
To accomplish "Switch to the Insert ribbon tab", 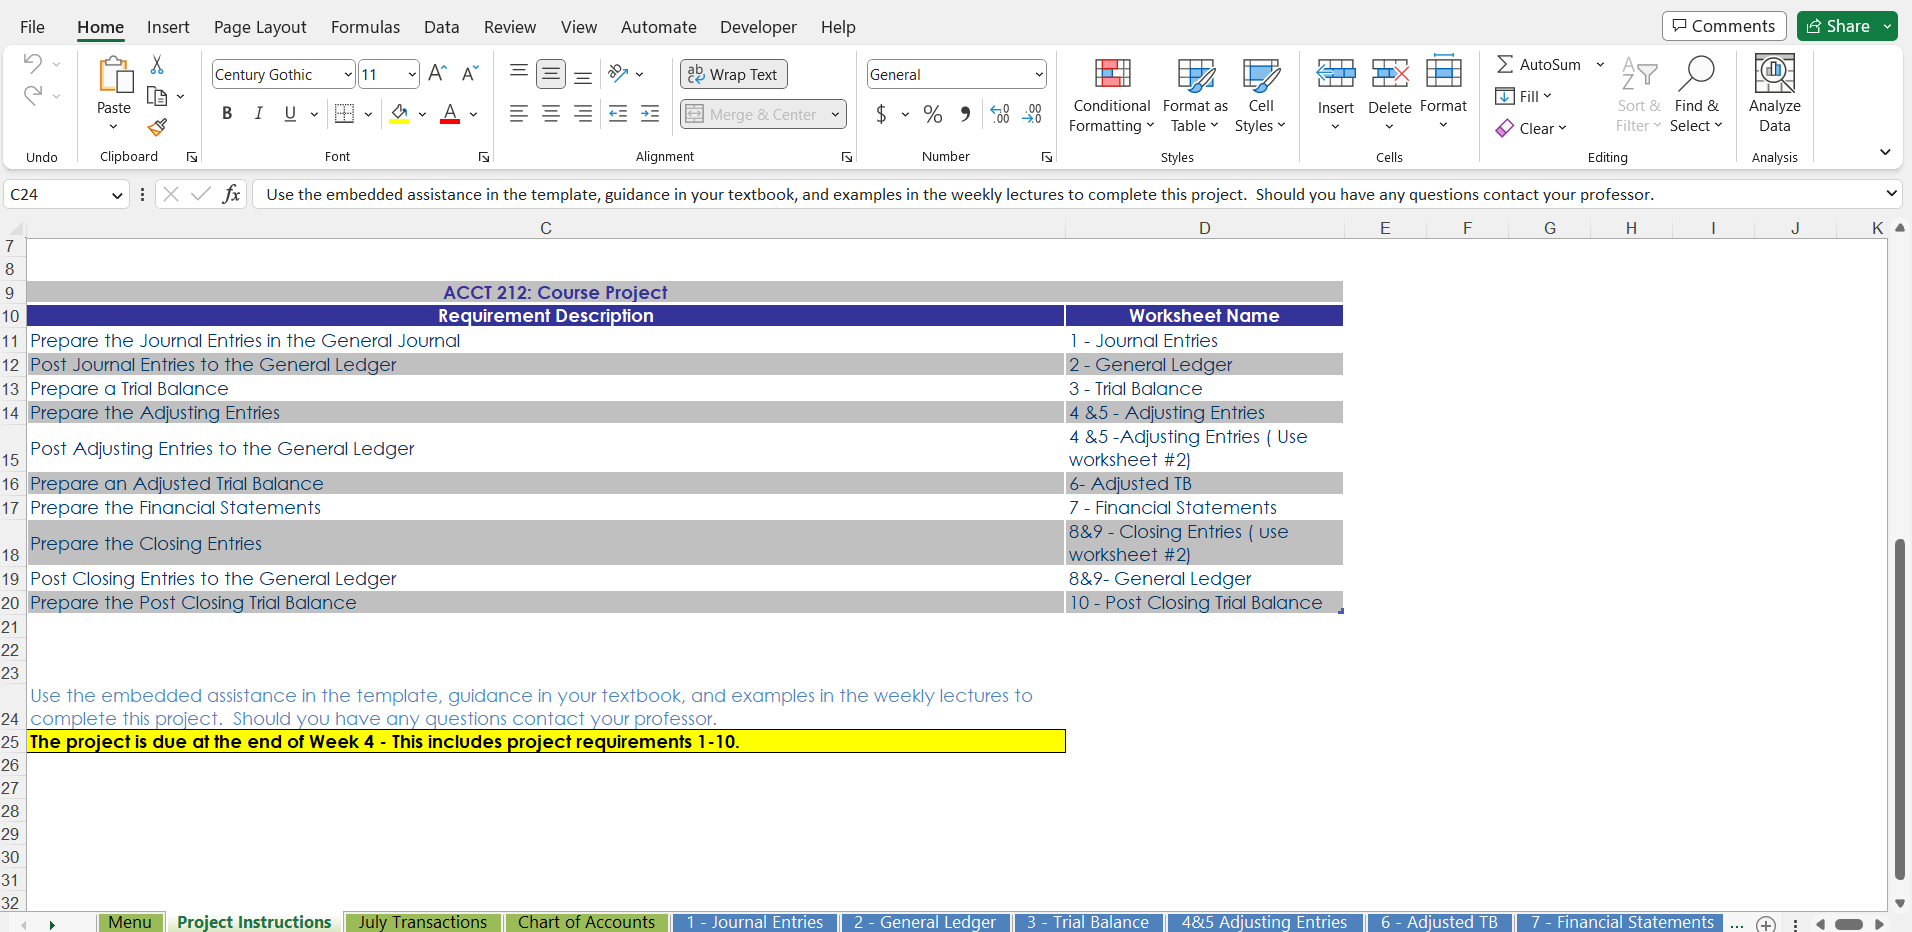I will click(x=168, y=27).
